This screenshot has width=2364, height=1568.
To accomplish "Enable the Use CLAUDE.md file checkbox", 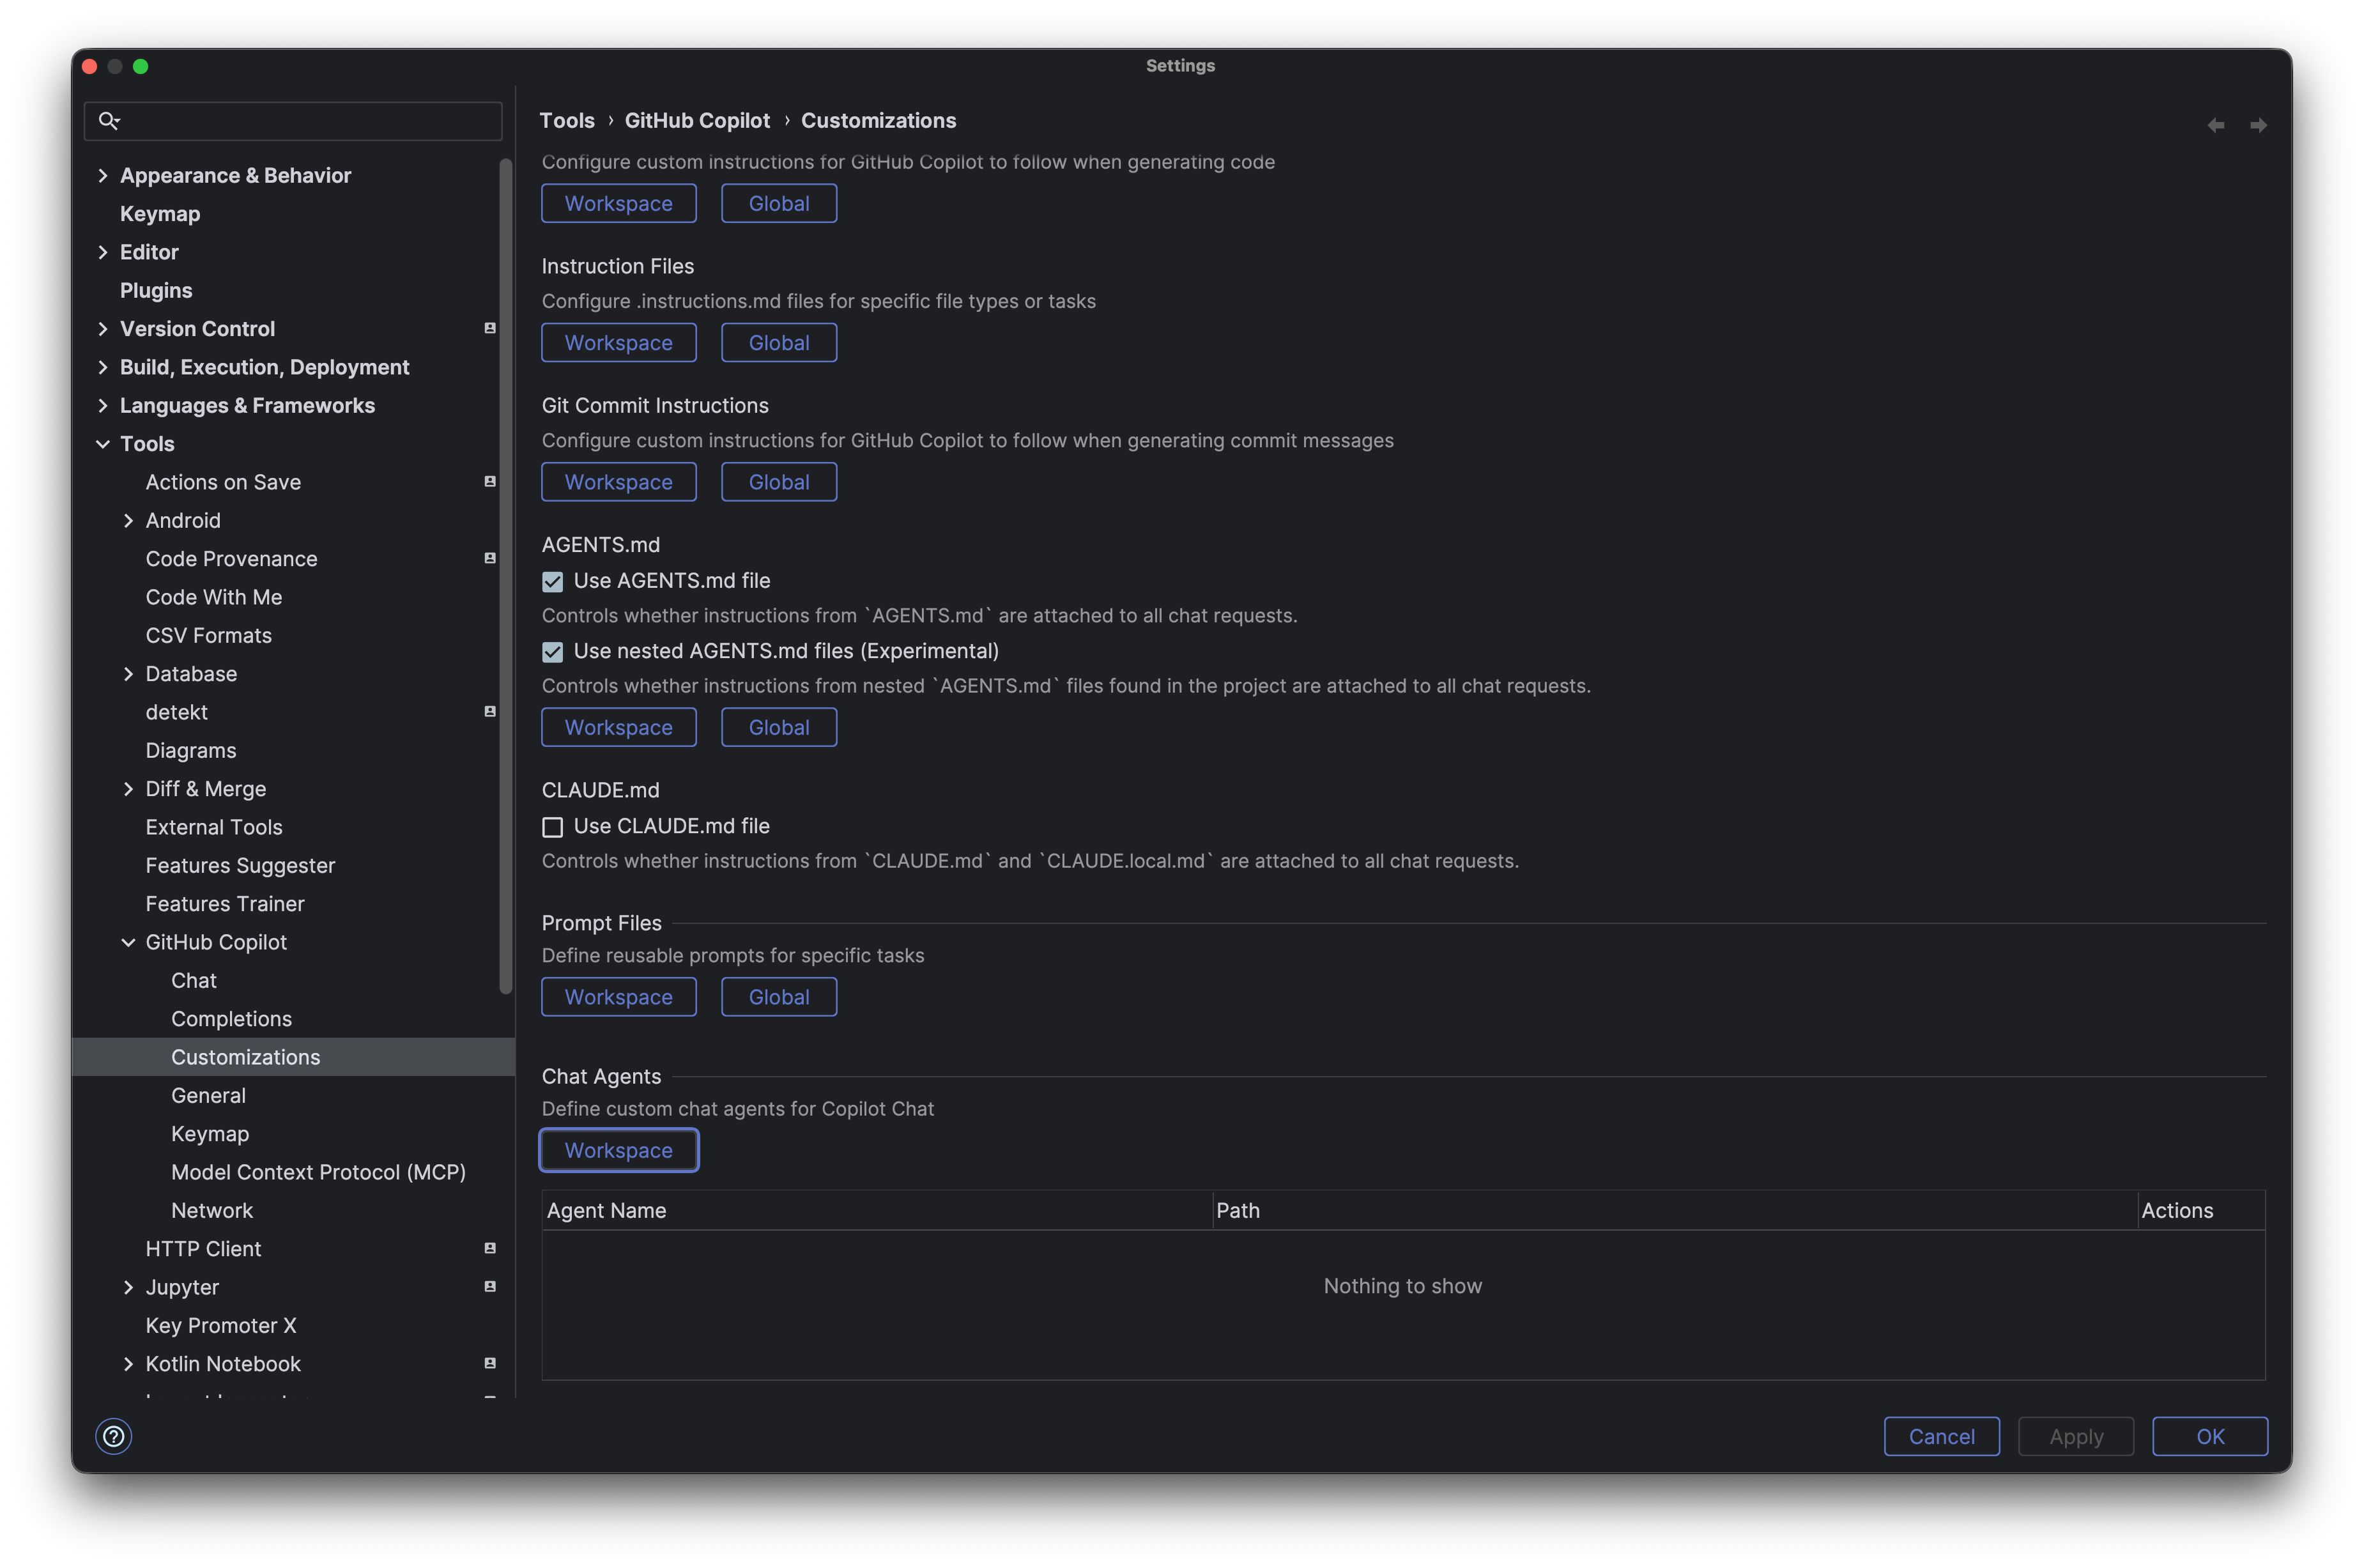I will click(x=552, y=827).
